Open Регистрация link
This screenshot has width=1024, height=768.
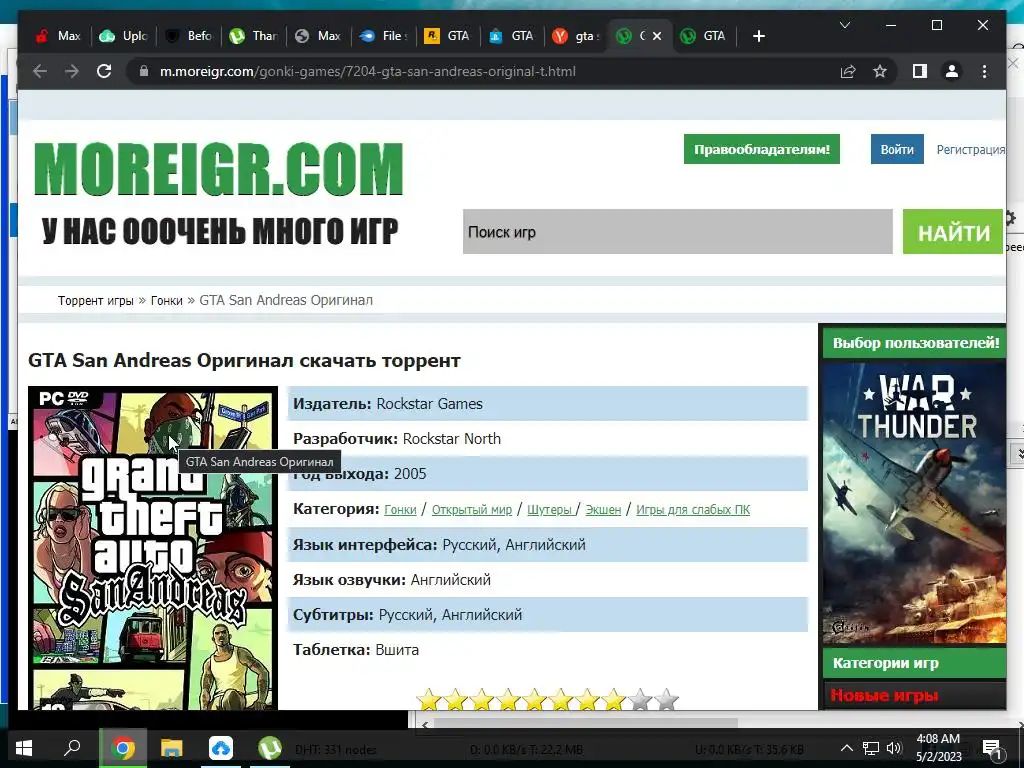point(970,150)
